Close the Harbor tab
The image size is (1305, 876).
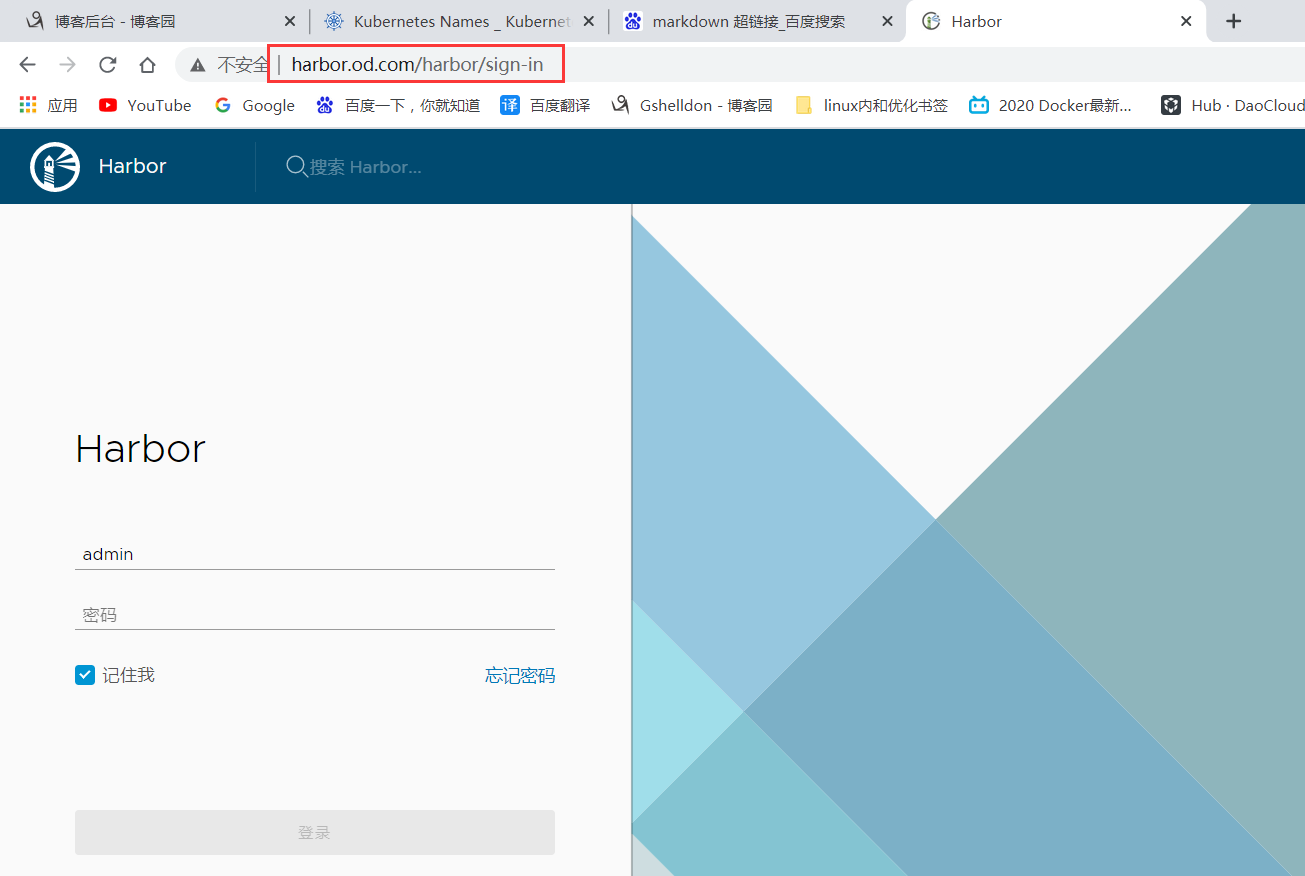[1186, 21]
